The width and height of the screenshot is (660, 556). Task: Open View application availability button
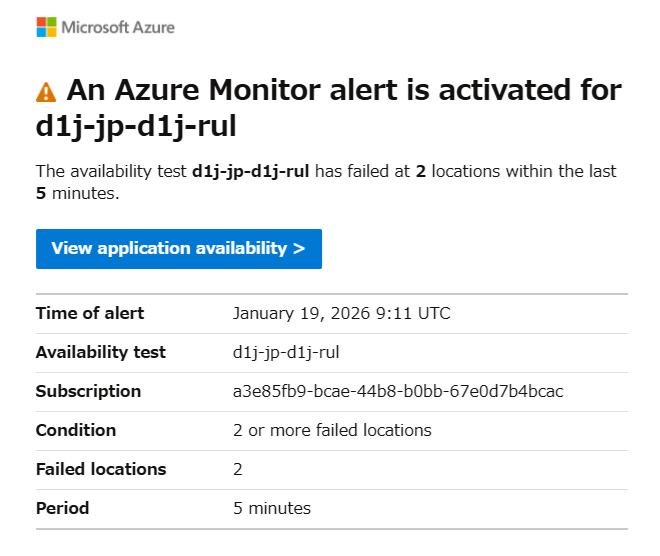tap(178, 249)
